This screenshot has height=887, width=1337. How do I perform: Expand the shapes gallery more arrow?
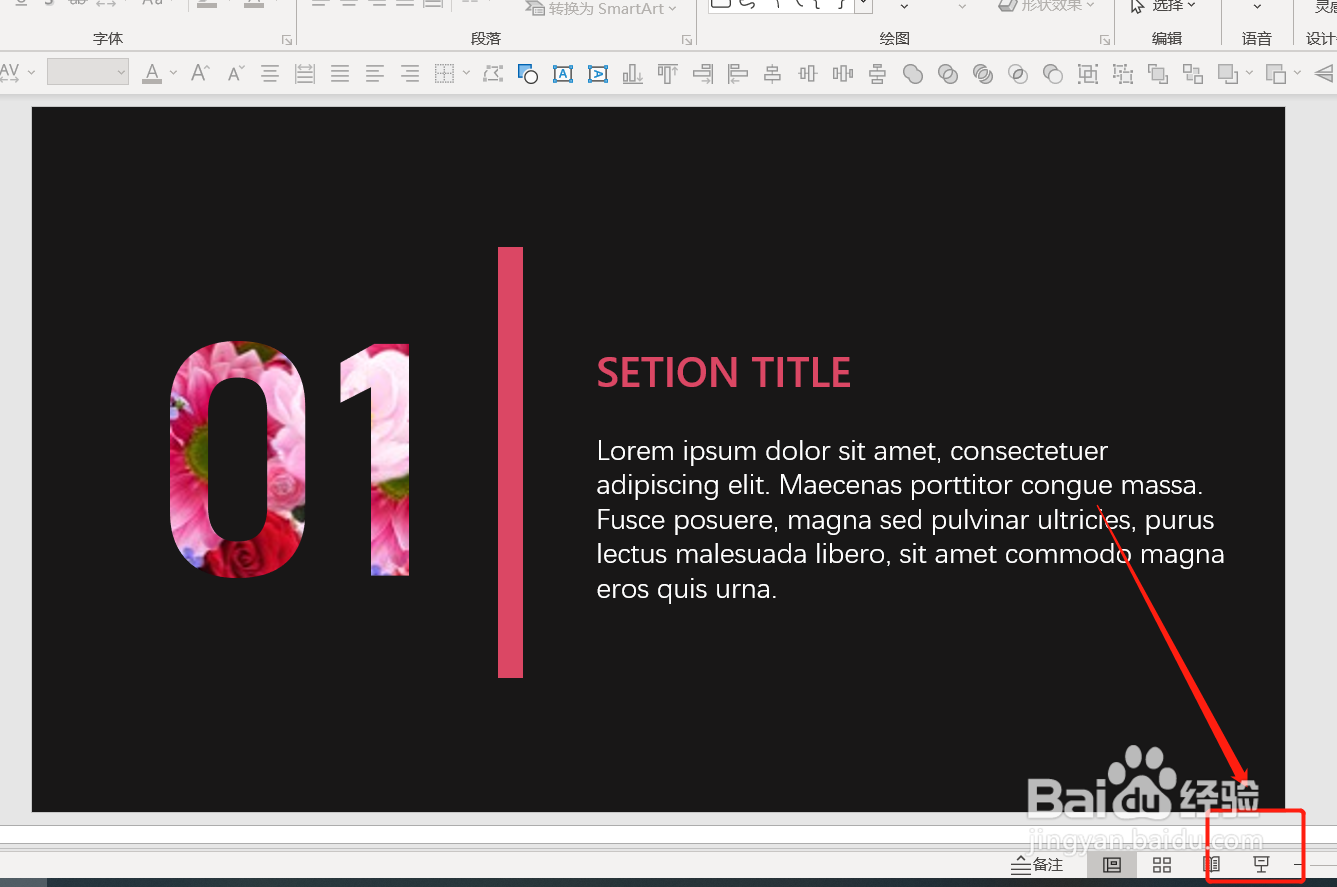[864, 6]
